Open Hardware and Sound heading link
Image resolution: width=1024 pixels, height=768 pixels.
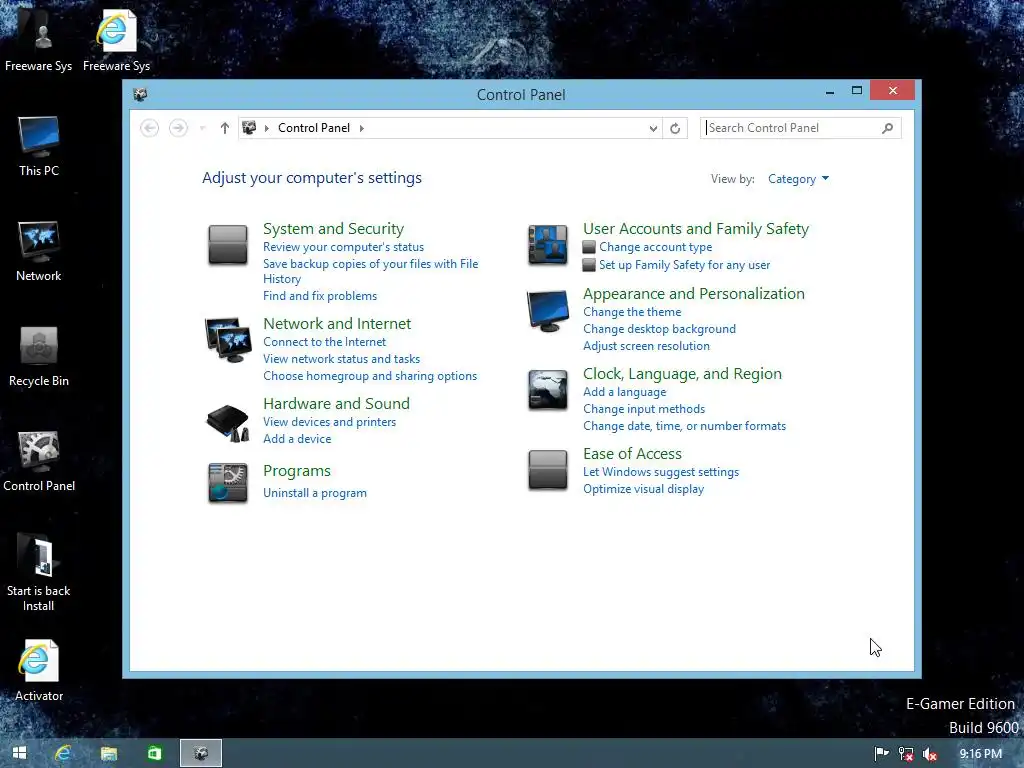(336, 404)
